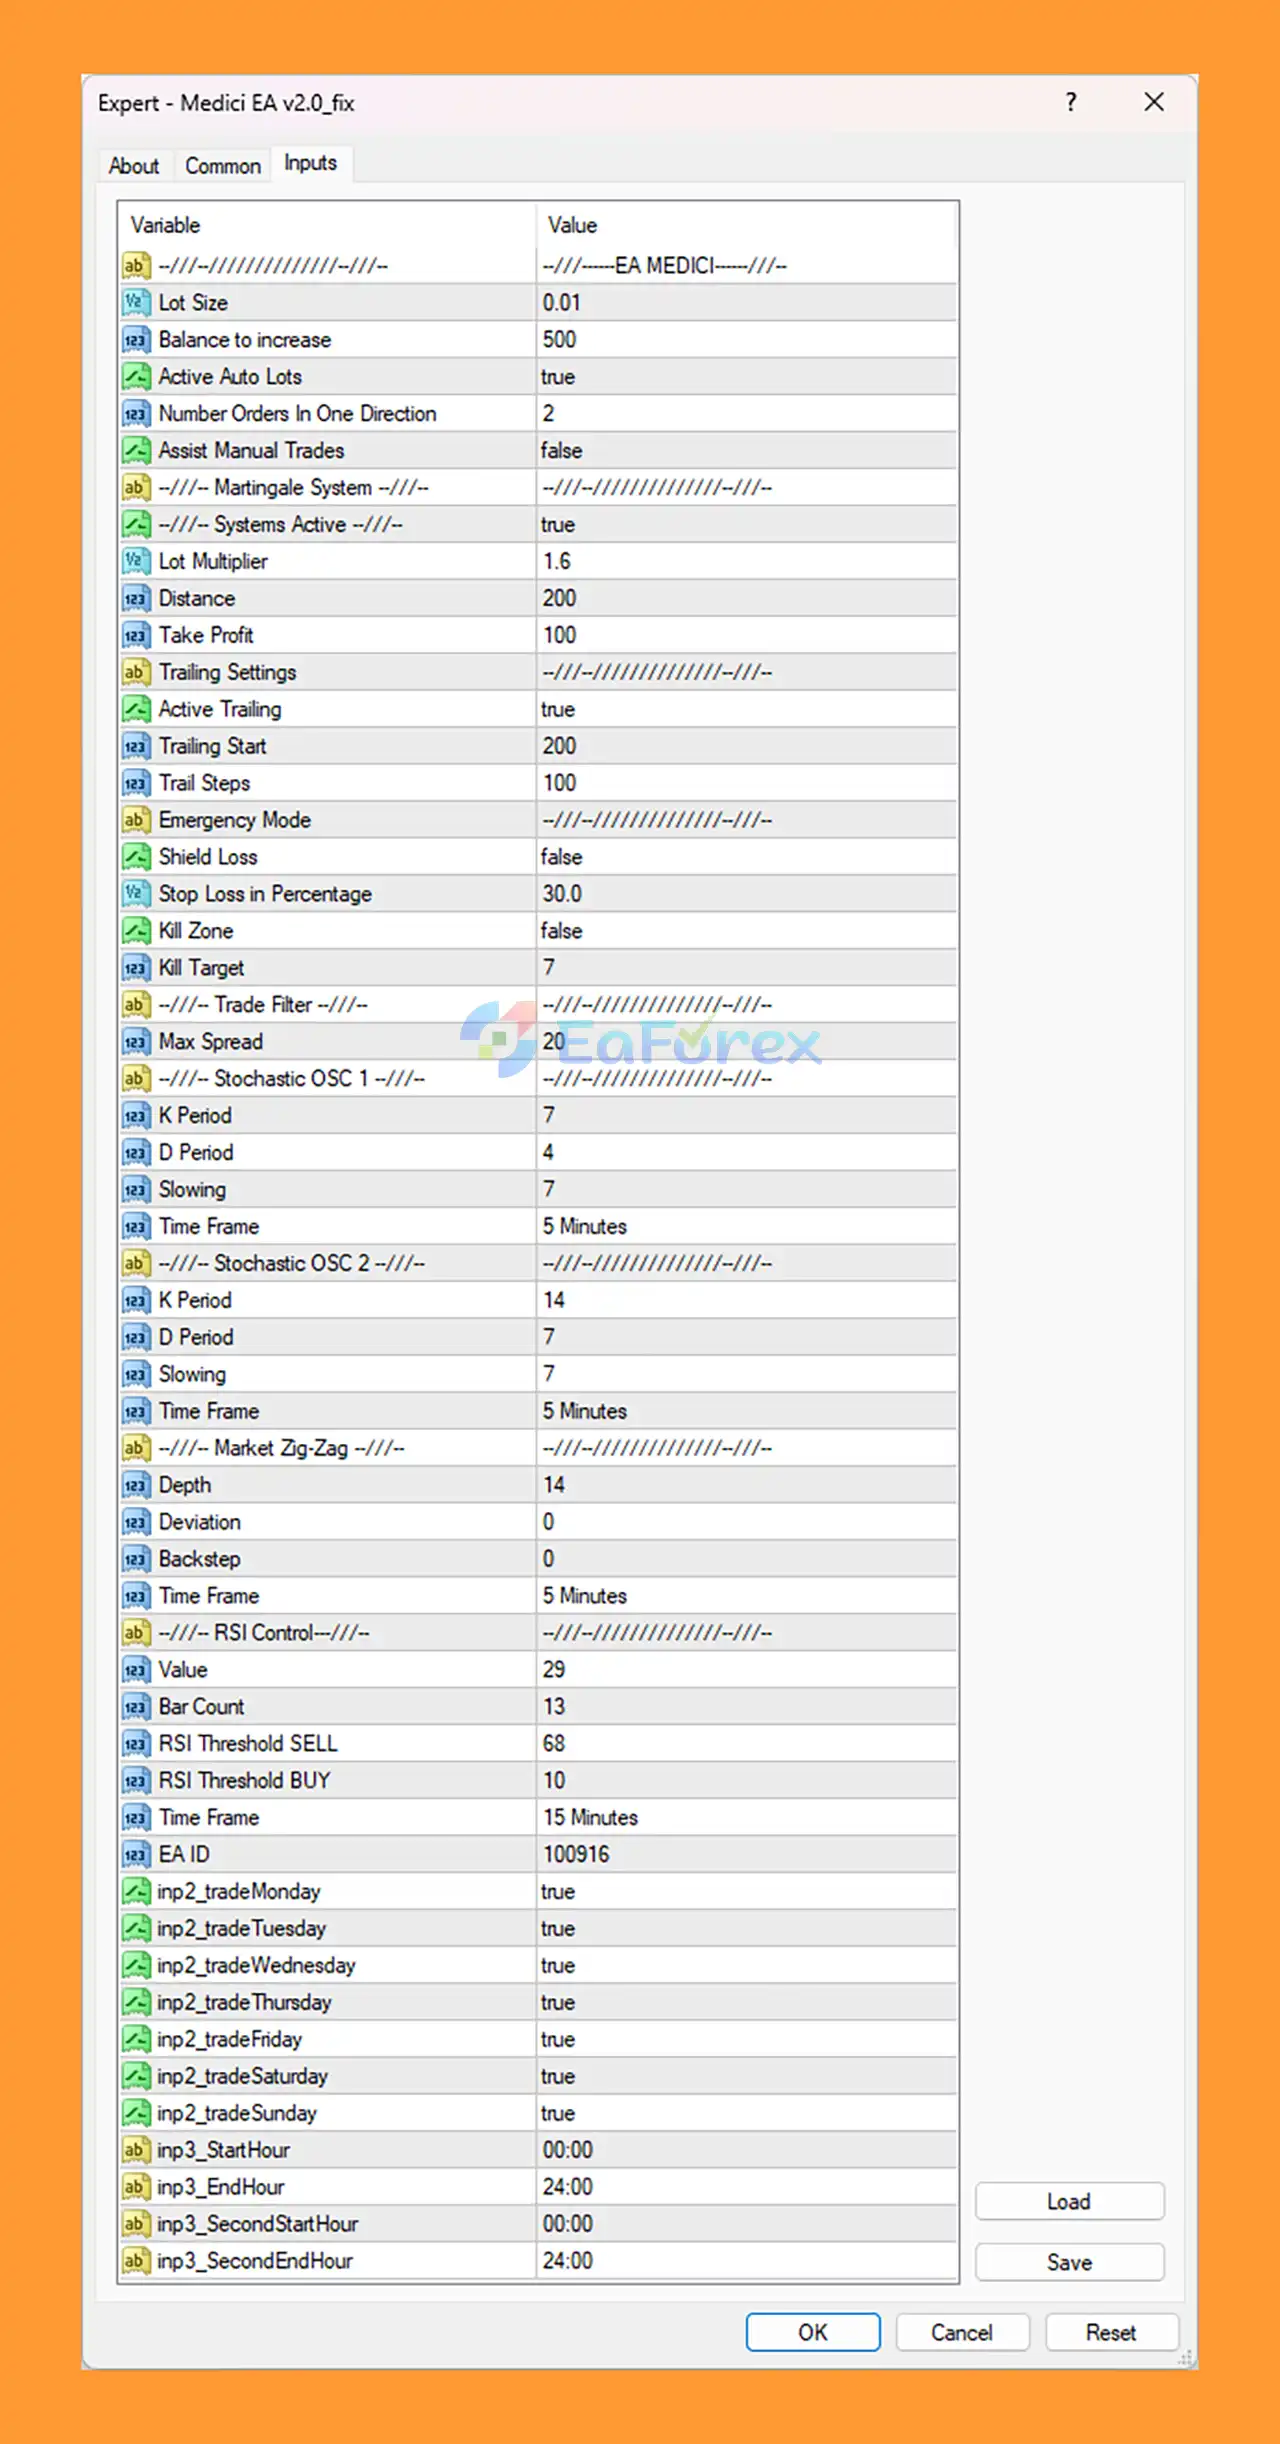This screenshot has height=2444, width=1280.
Task: Toggle the Kill Zone false value
Action: pos(745,931)
